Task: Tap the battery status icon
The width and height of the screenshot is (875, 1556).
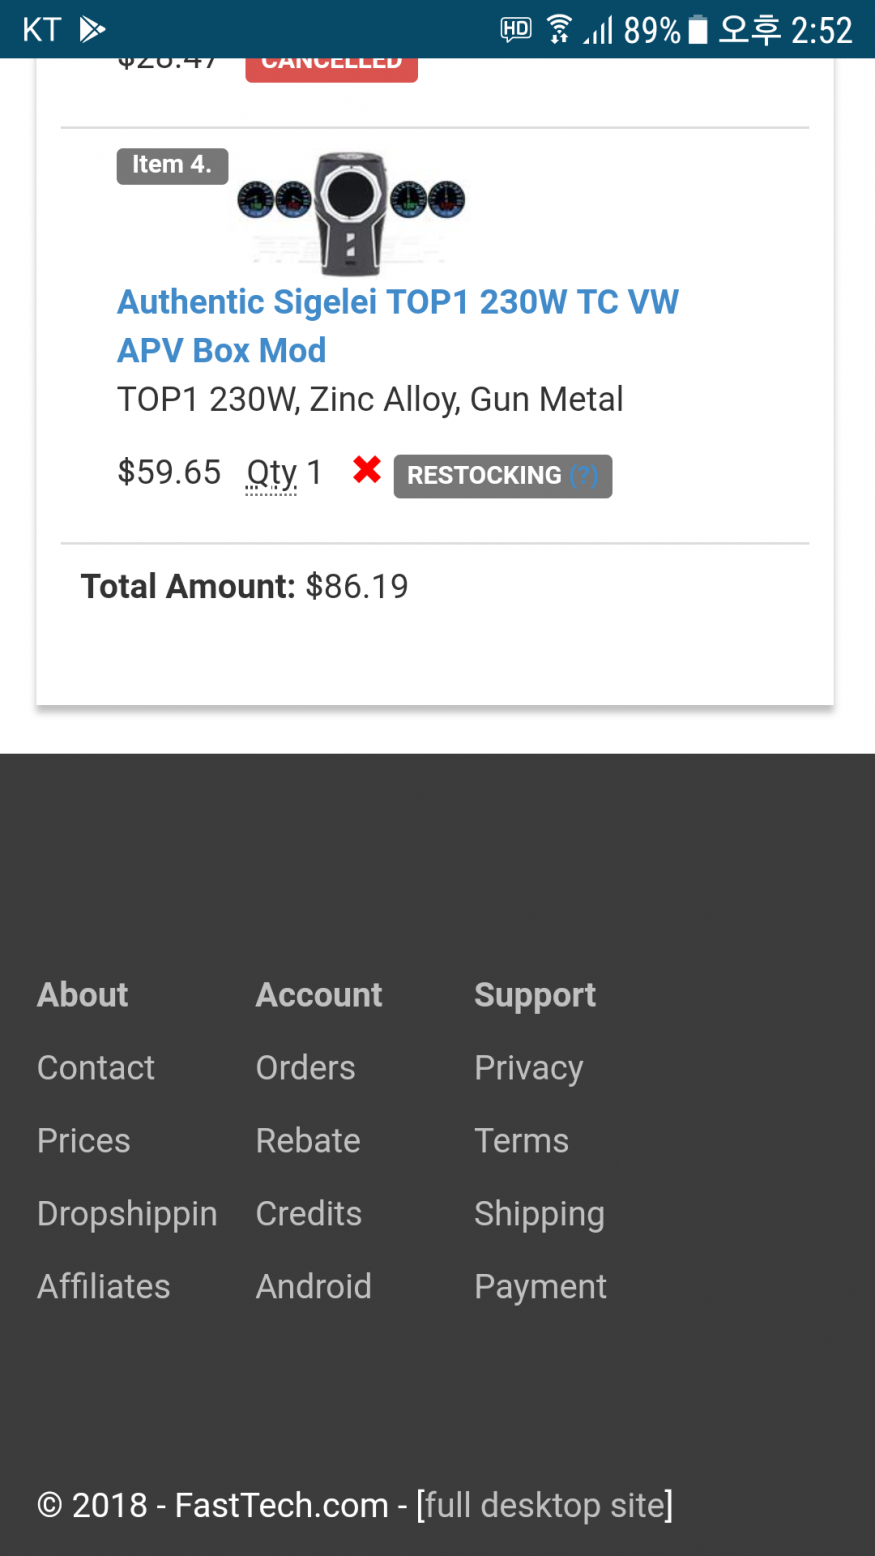Action: pyautogui.click(x=698, y=30)
